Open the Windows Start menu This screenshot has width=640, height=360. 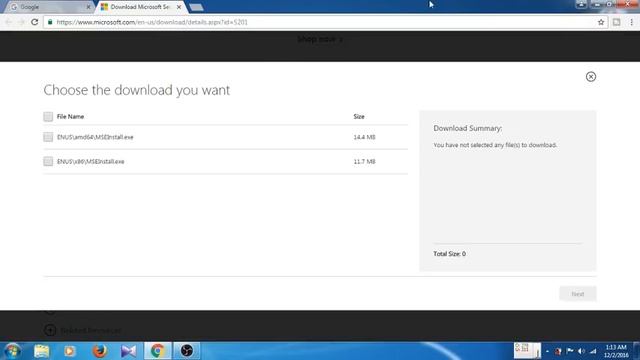pos(12,351)
